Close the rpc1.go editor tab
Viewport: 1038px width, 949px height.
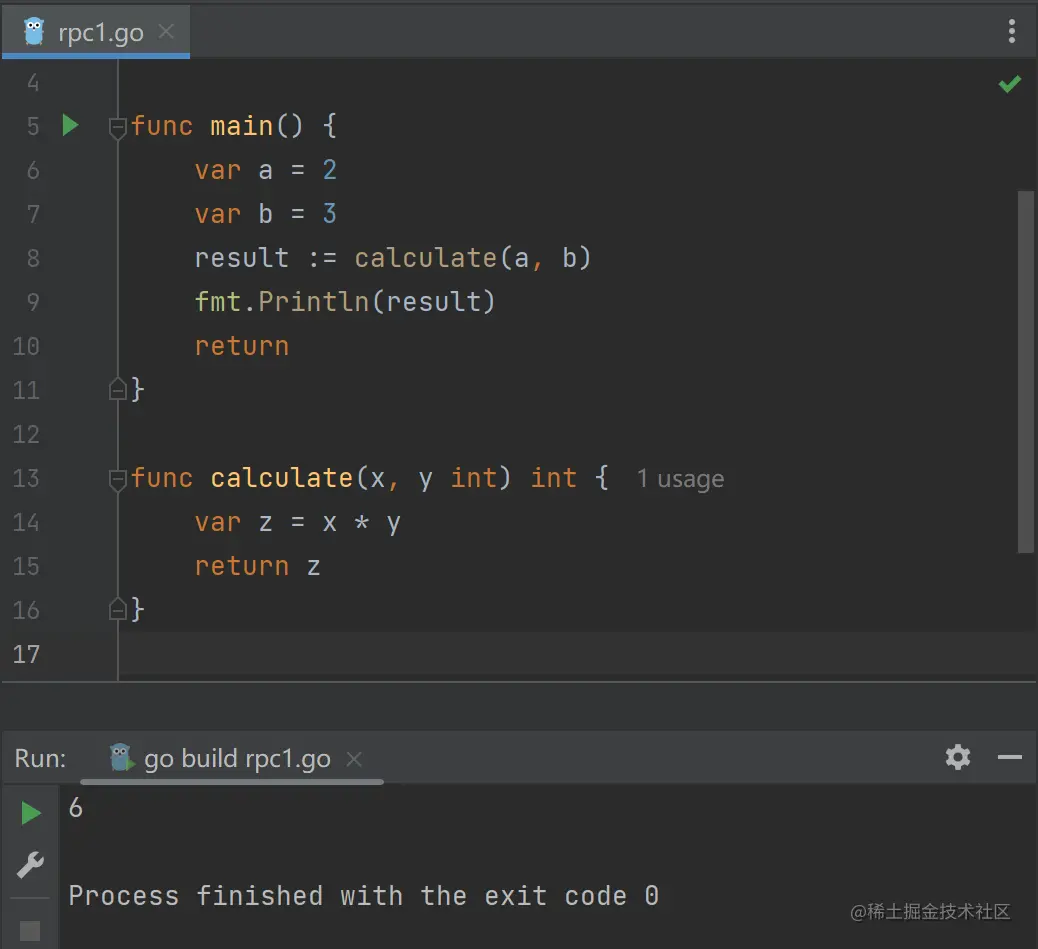point(166,31)
